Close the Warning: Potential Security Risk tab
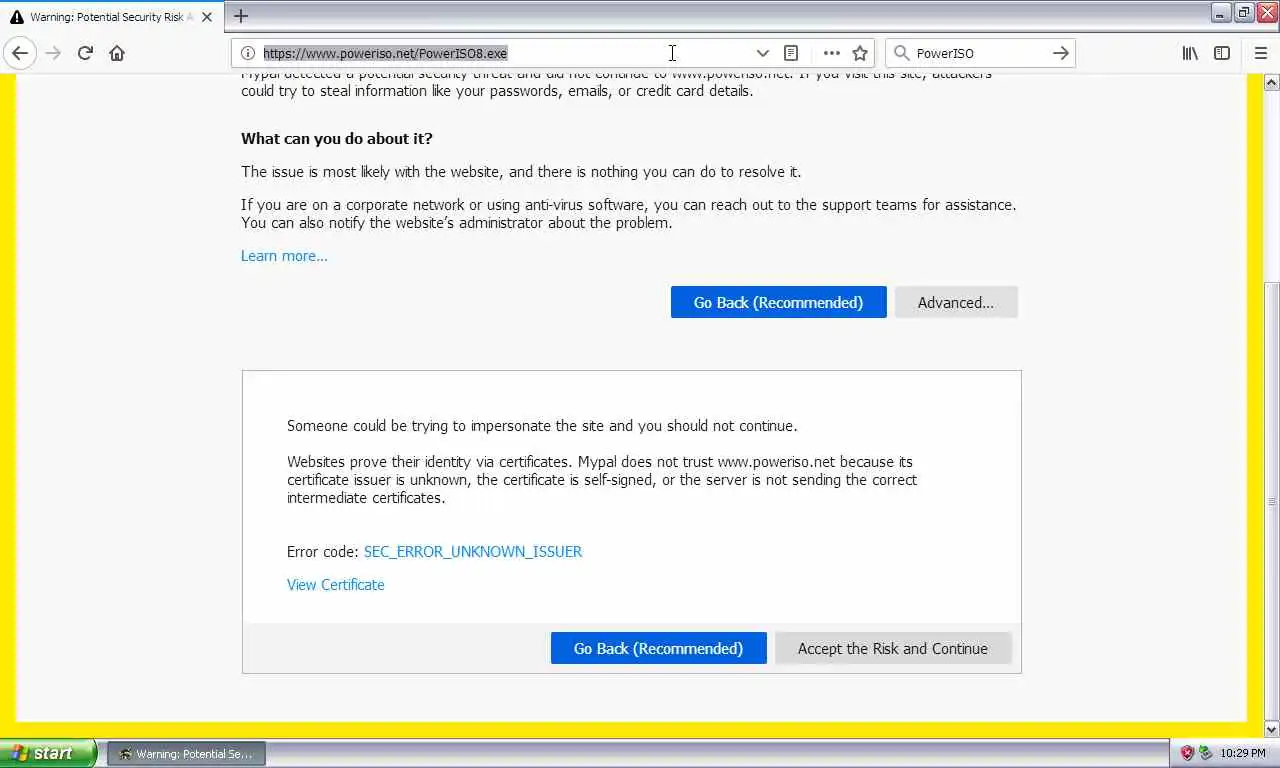The height and width of the screenshot is (768, 1280). [x=207, y=17]
